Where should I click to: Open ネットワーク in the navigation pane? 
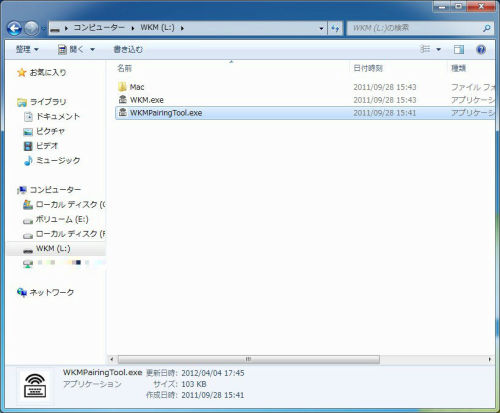point(52,292)
